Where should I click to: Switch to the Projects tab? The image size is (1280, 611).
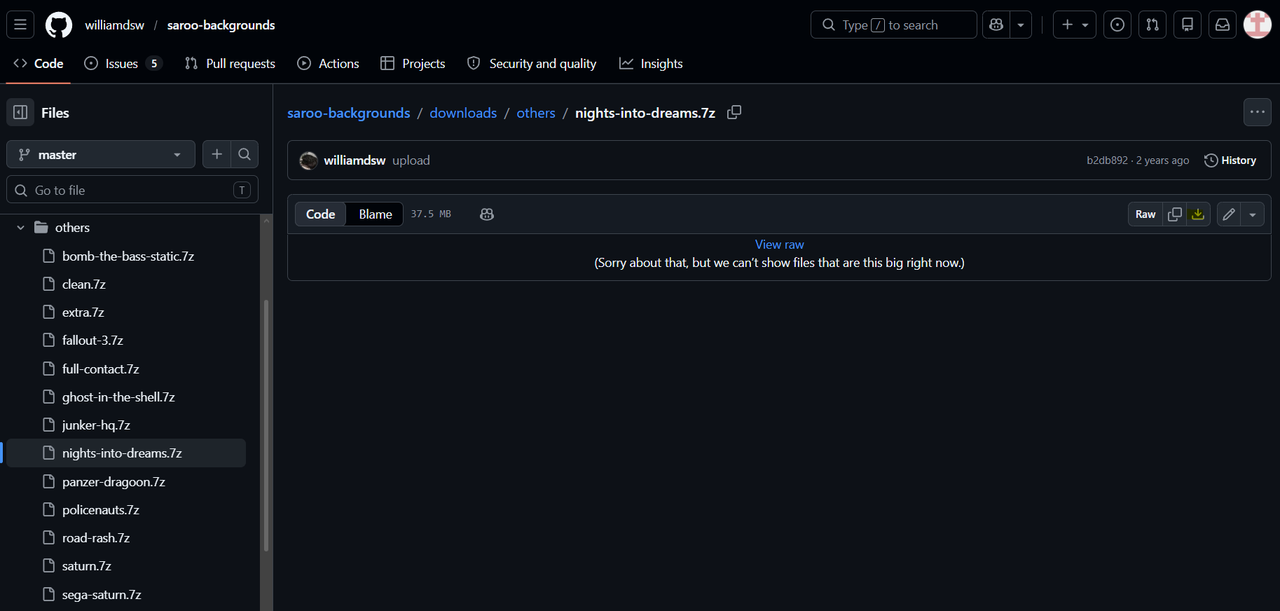click(x=413, y=63)
